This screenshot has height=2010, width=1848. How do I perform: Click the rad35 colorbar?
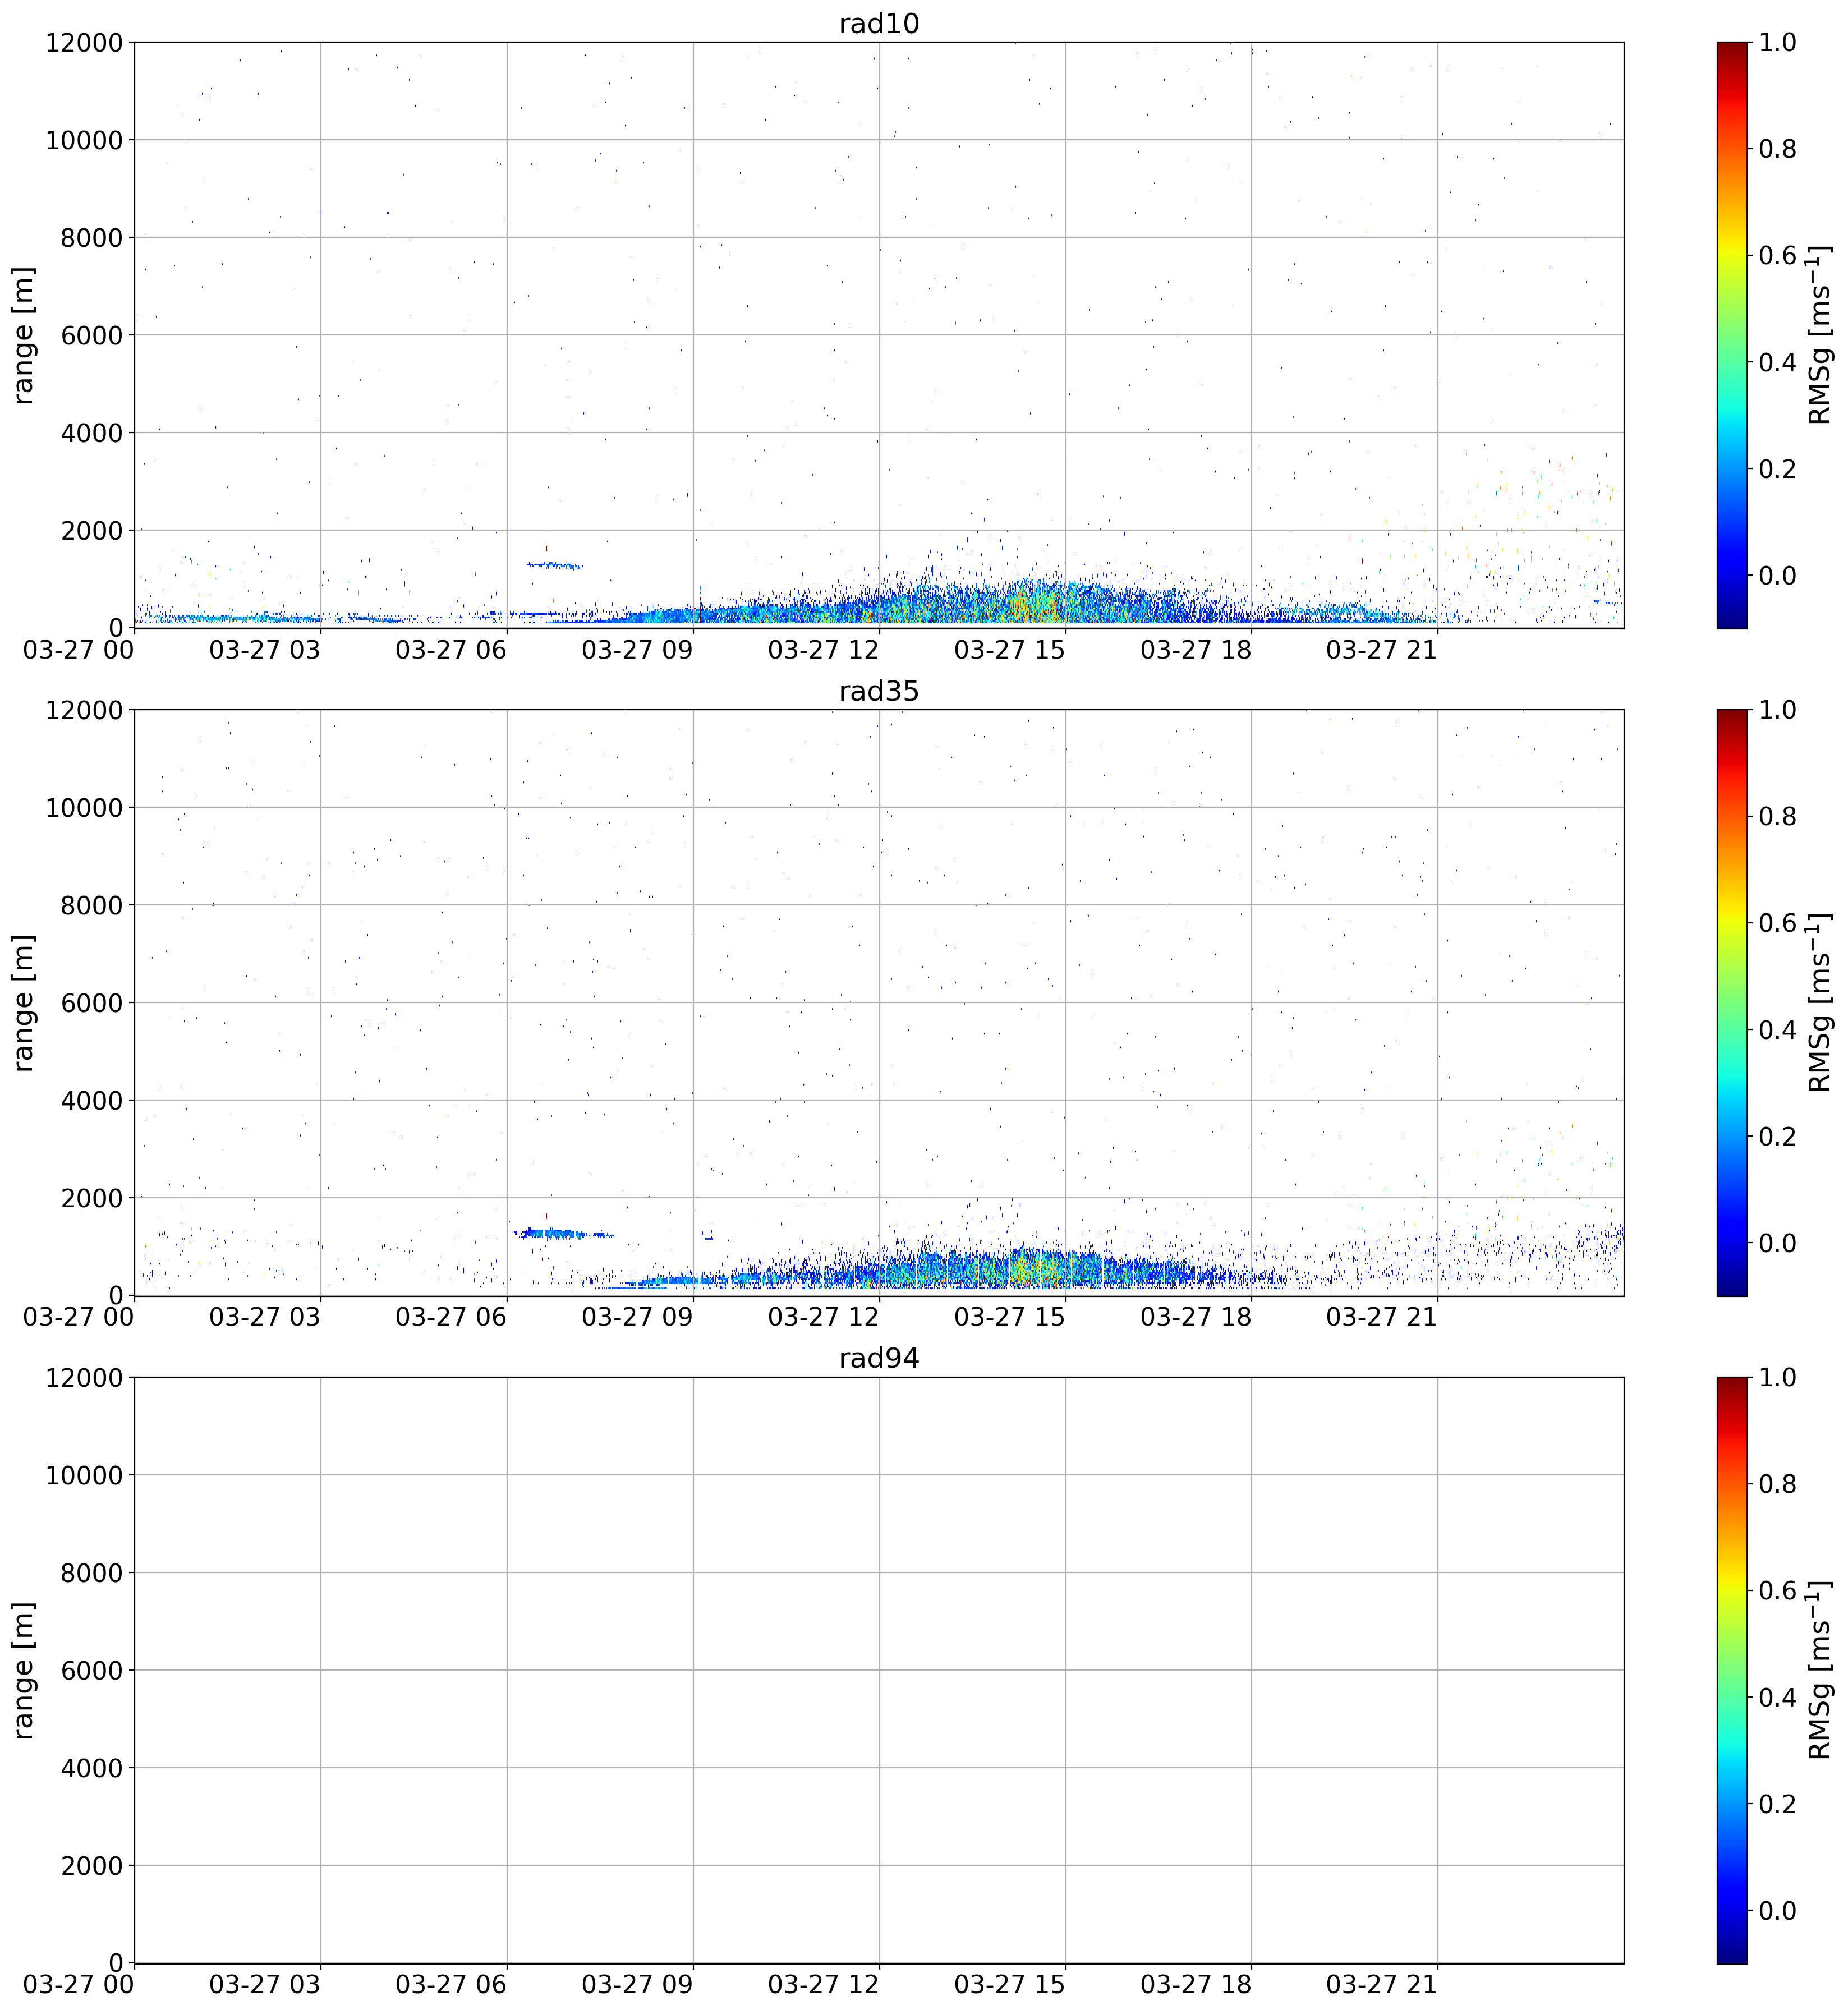[1732, 1003]
